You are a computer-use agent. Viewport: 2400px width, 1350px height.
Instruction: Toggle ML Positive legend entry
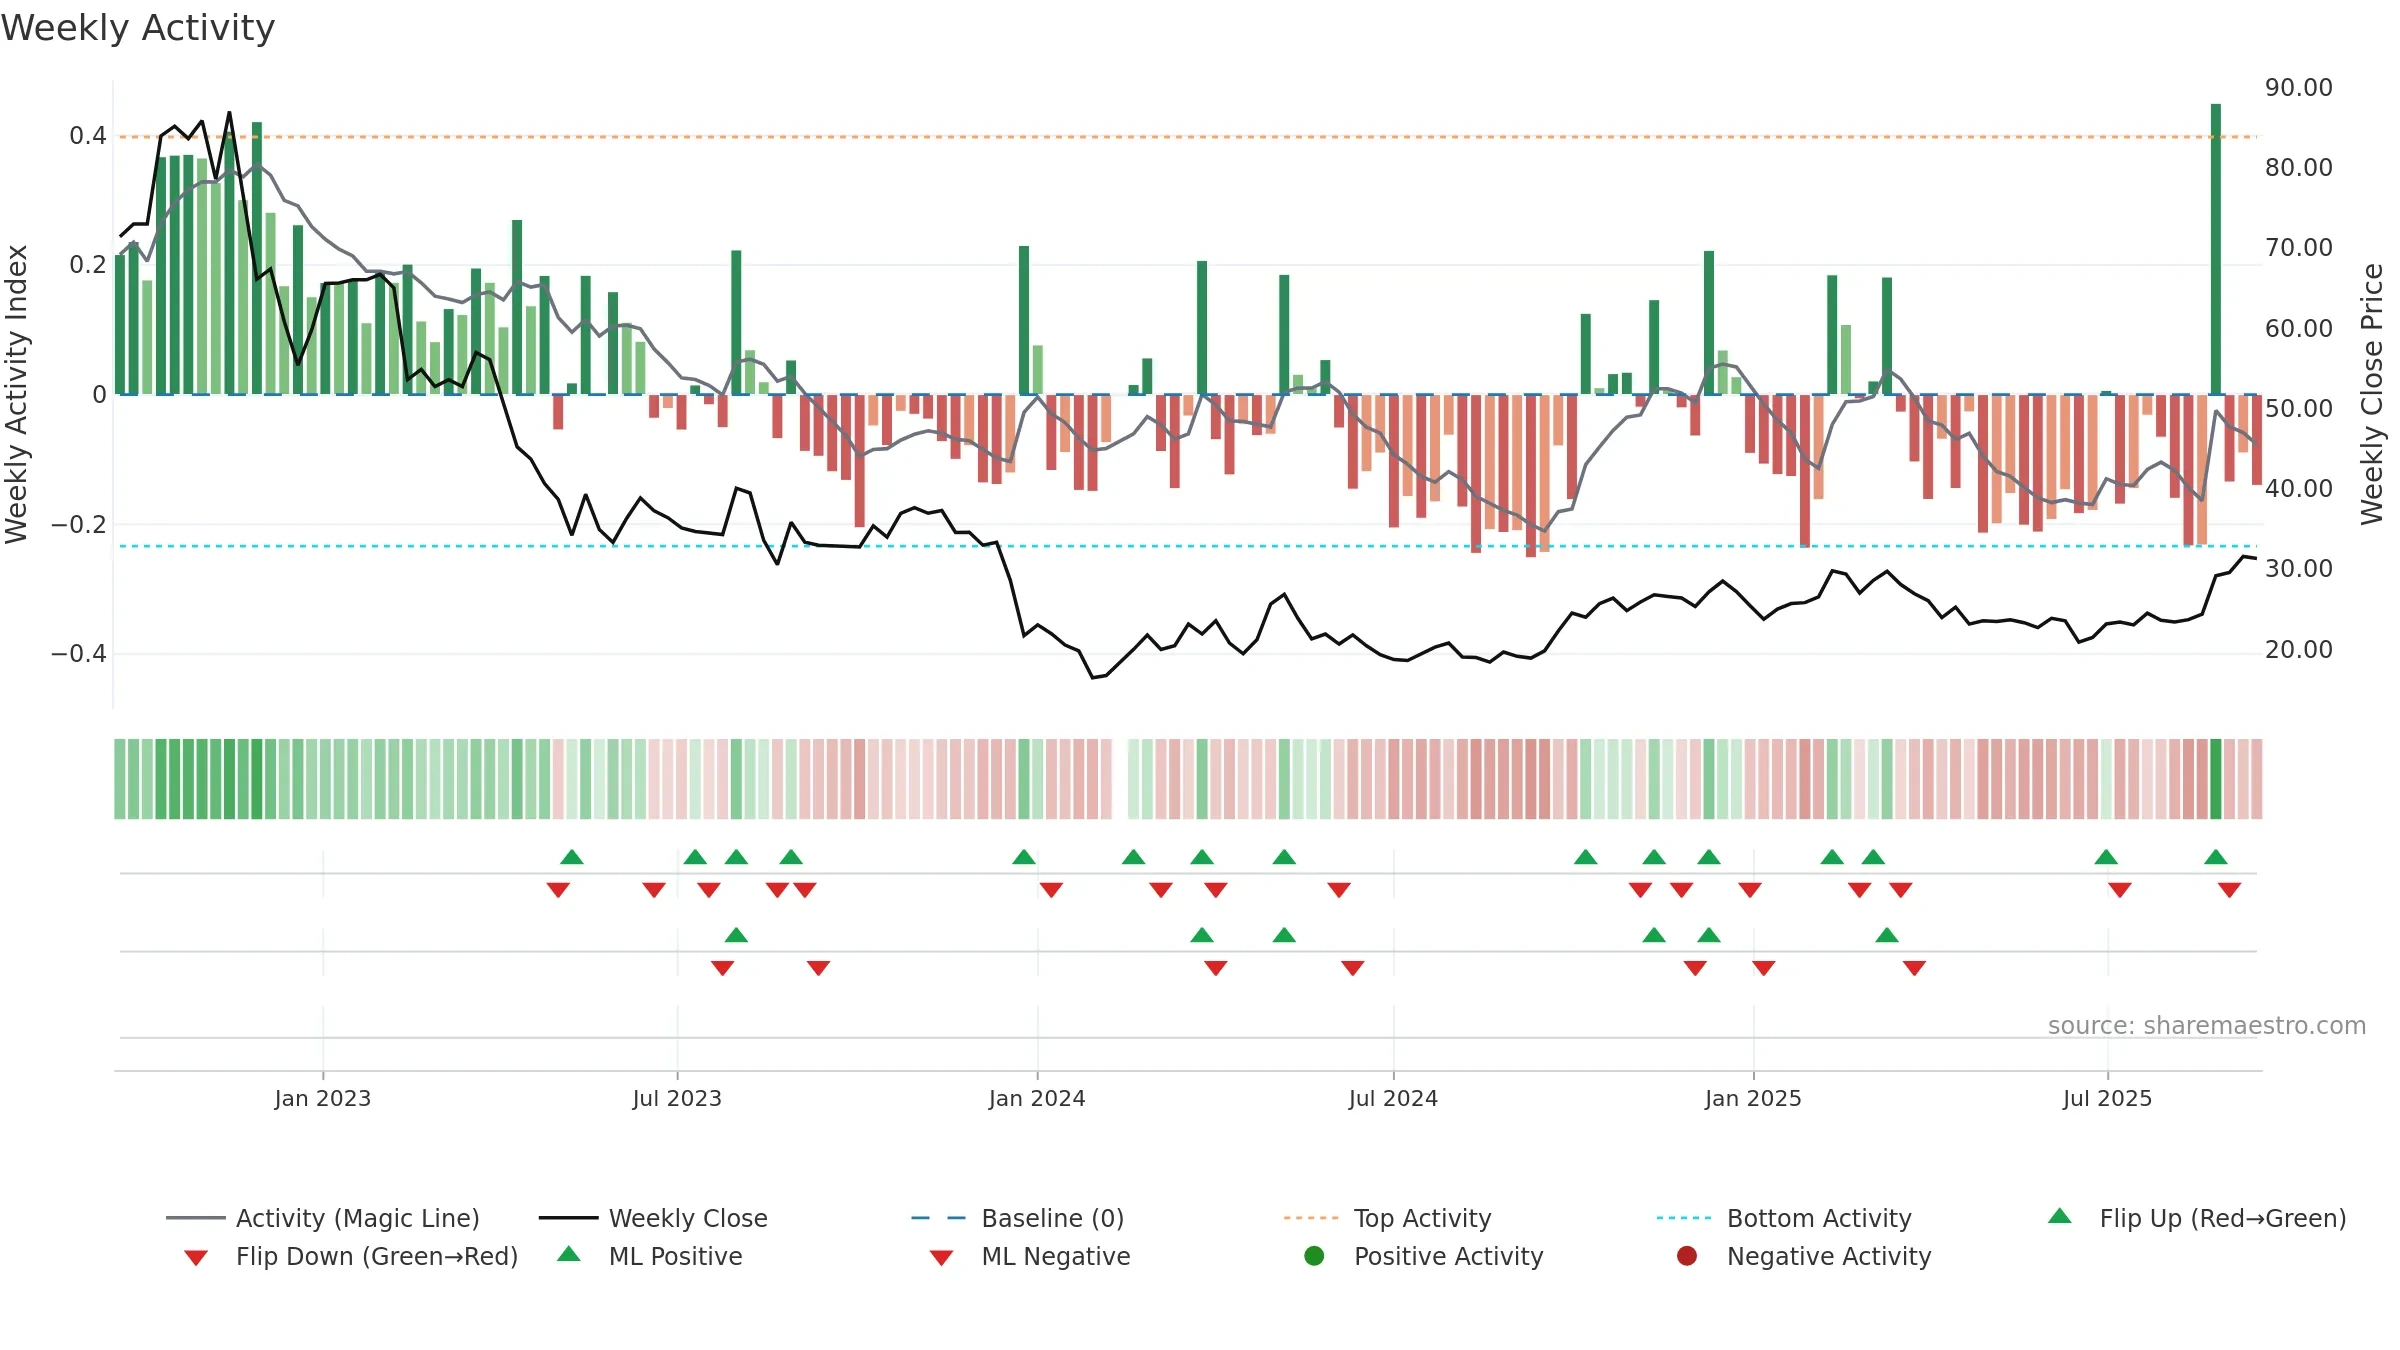649,1256
